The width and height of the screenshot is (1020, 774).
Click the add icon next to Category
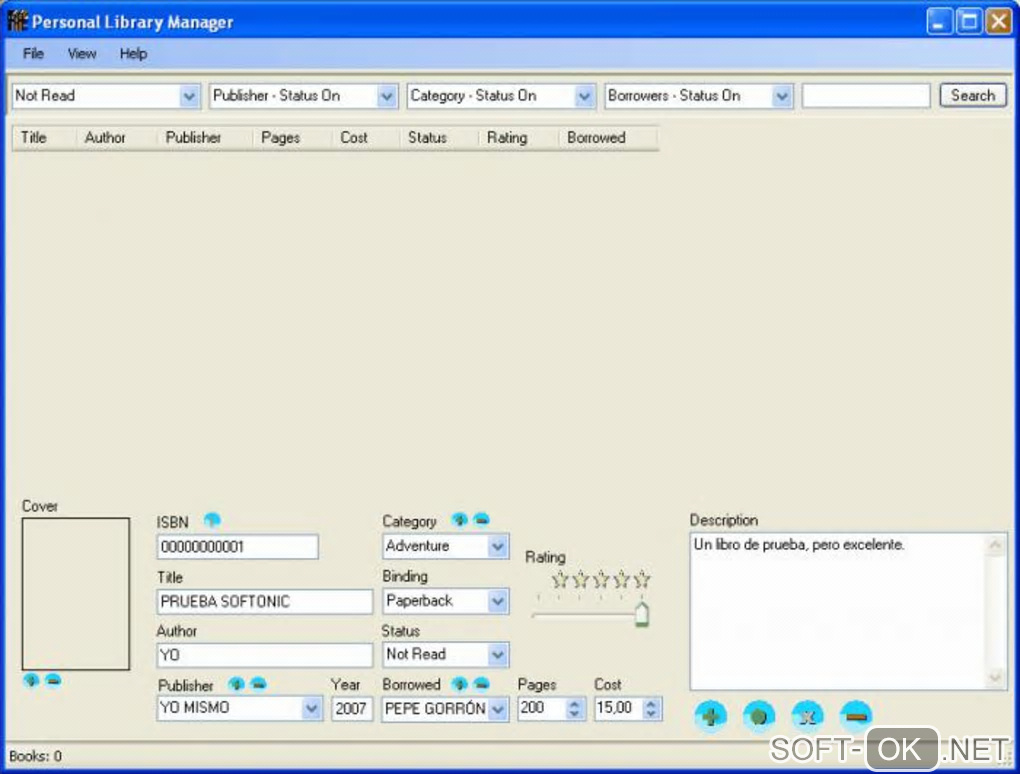click(459, 520)
